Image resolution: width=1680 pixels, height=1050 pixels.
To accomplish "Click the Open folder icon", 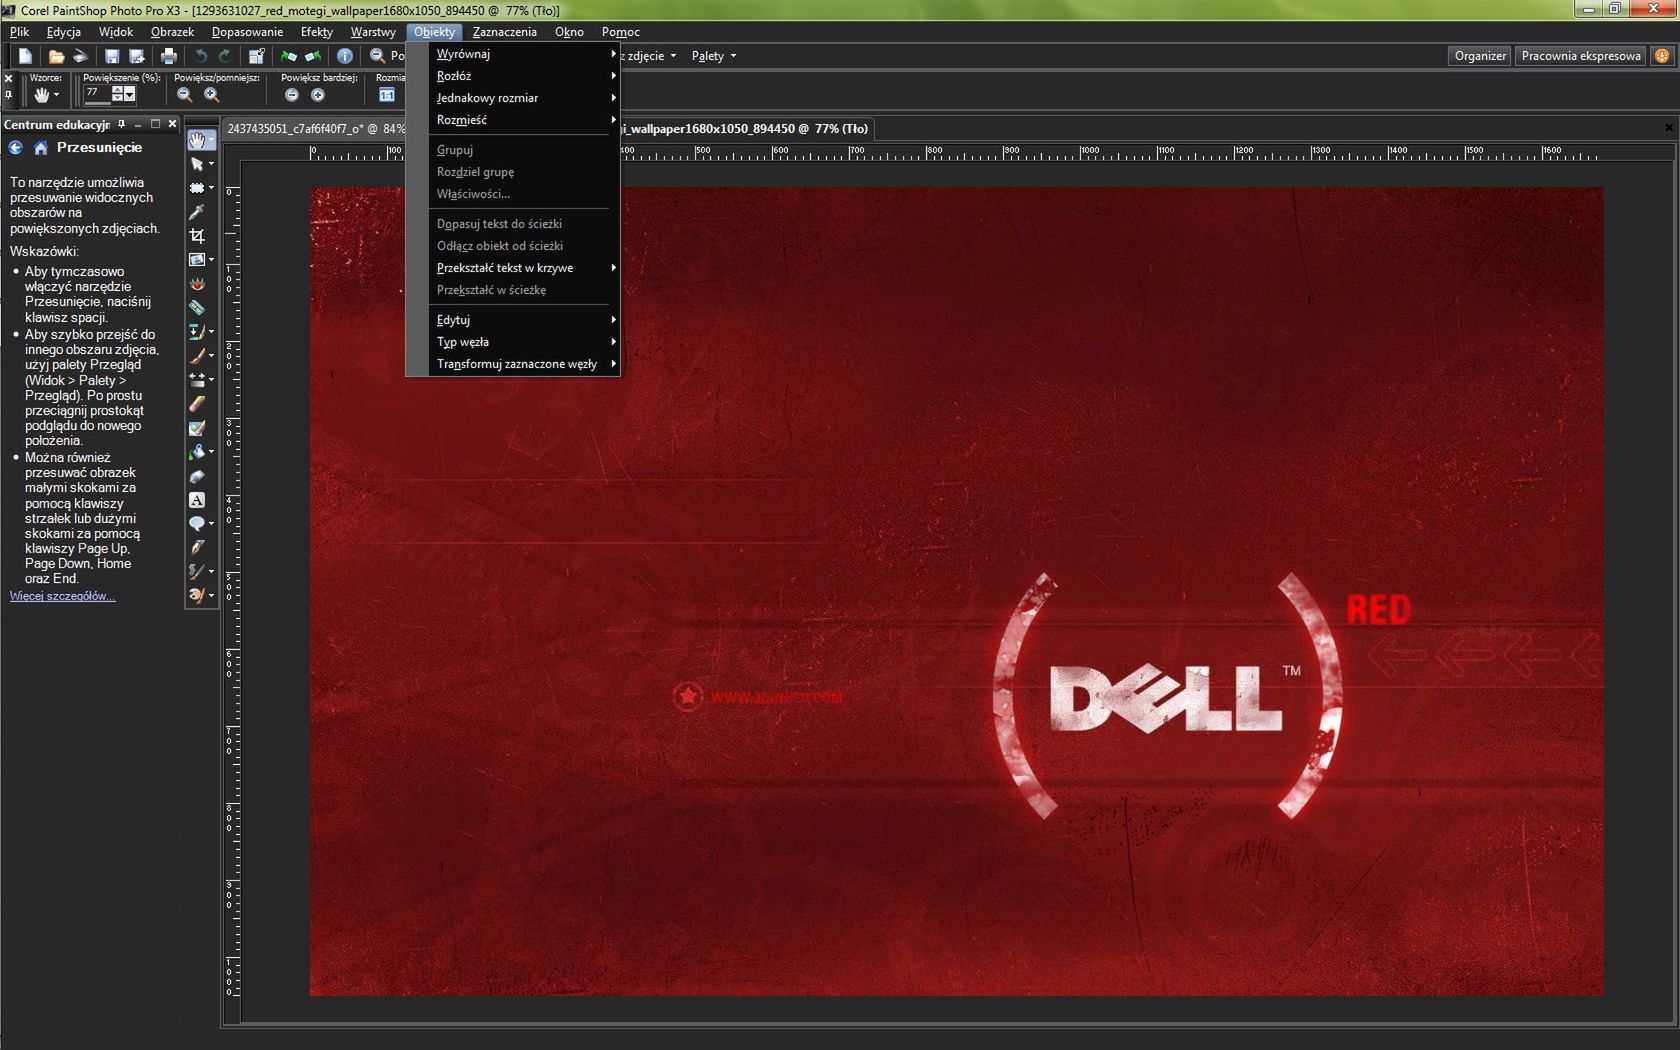I will pos(56,56).
